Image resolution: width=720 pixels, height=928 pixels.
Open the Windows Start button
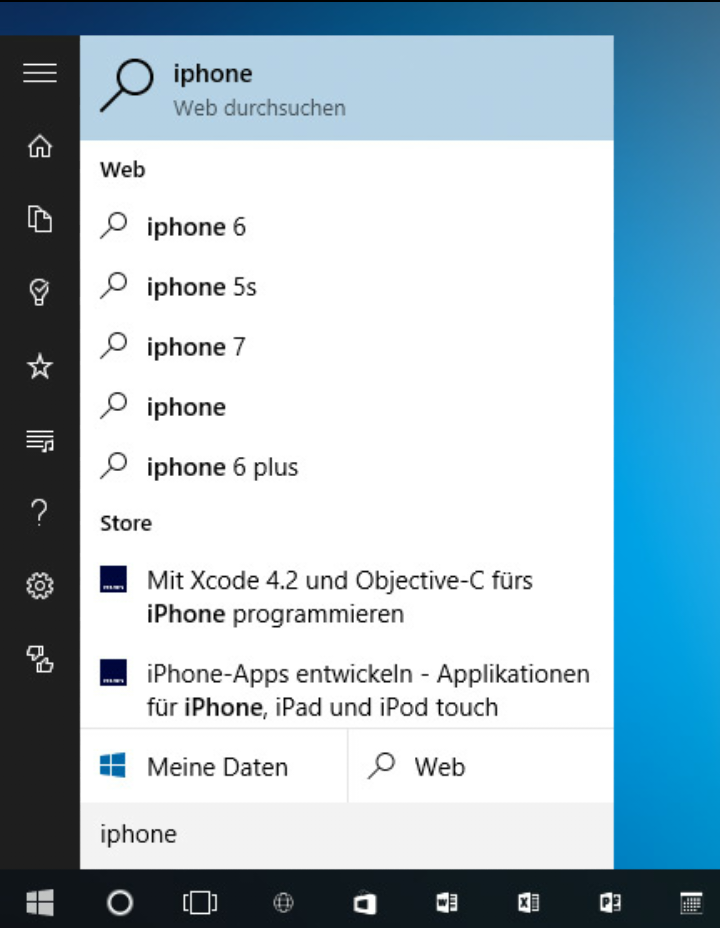pos(40,902)
